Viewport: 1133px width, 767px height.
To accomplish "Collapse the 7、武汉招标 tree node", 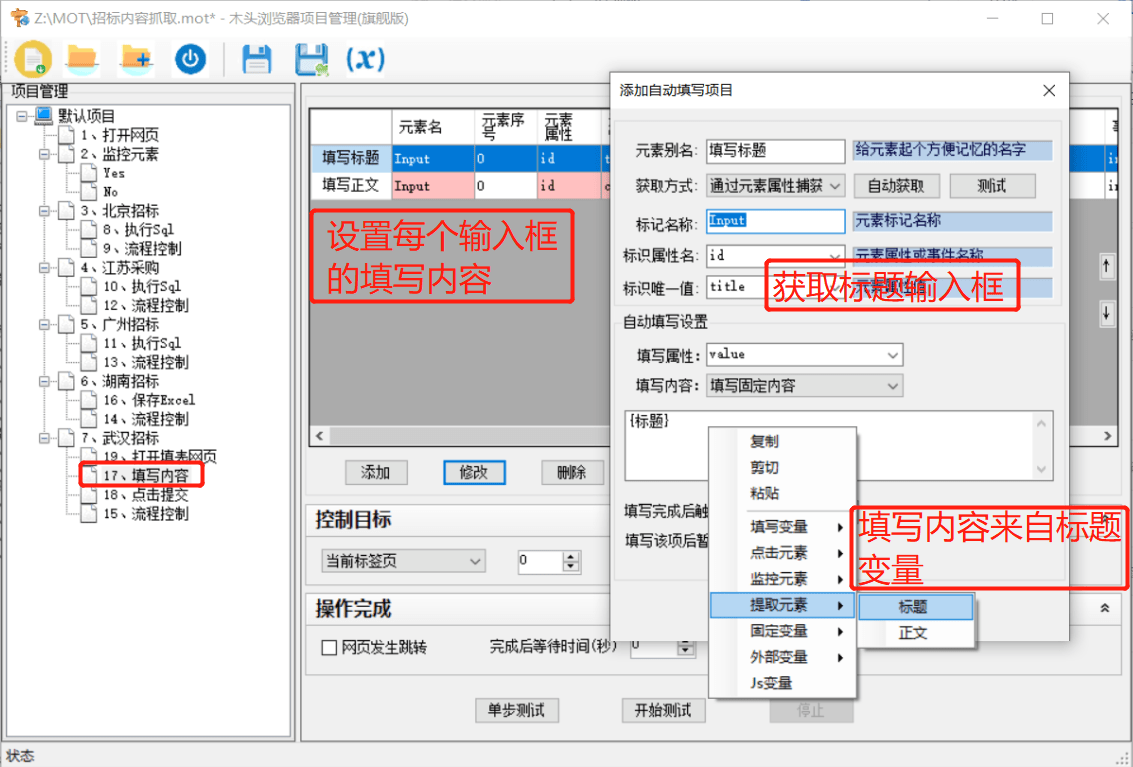I will point(45,438).
